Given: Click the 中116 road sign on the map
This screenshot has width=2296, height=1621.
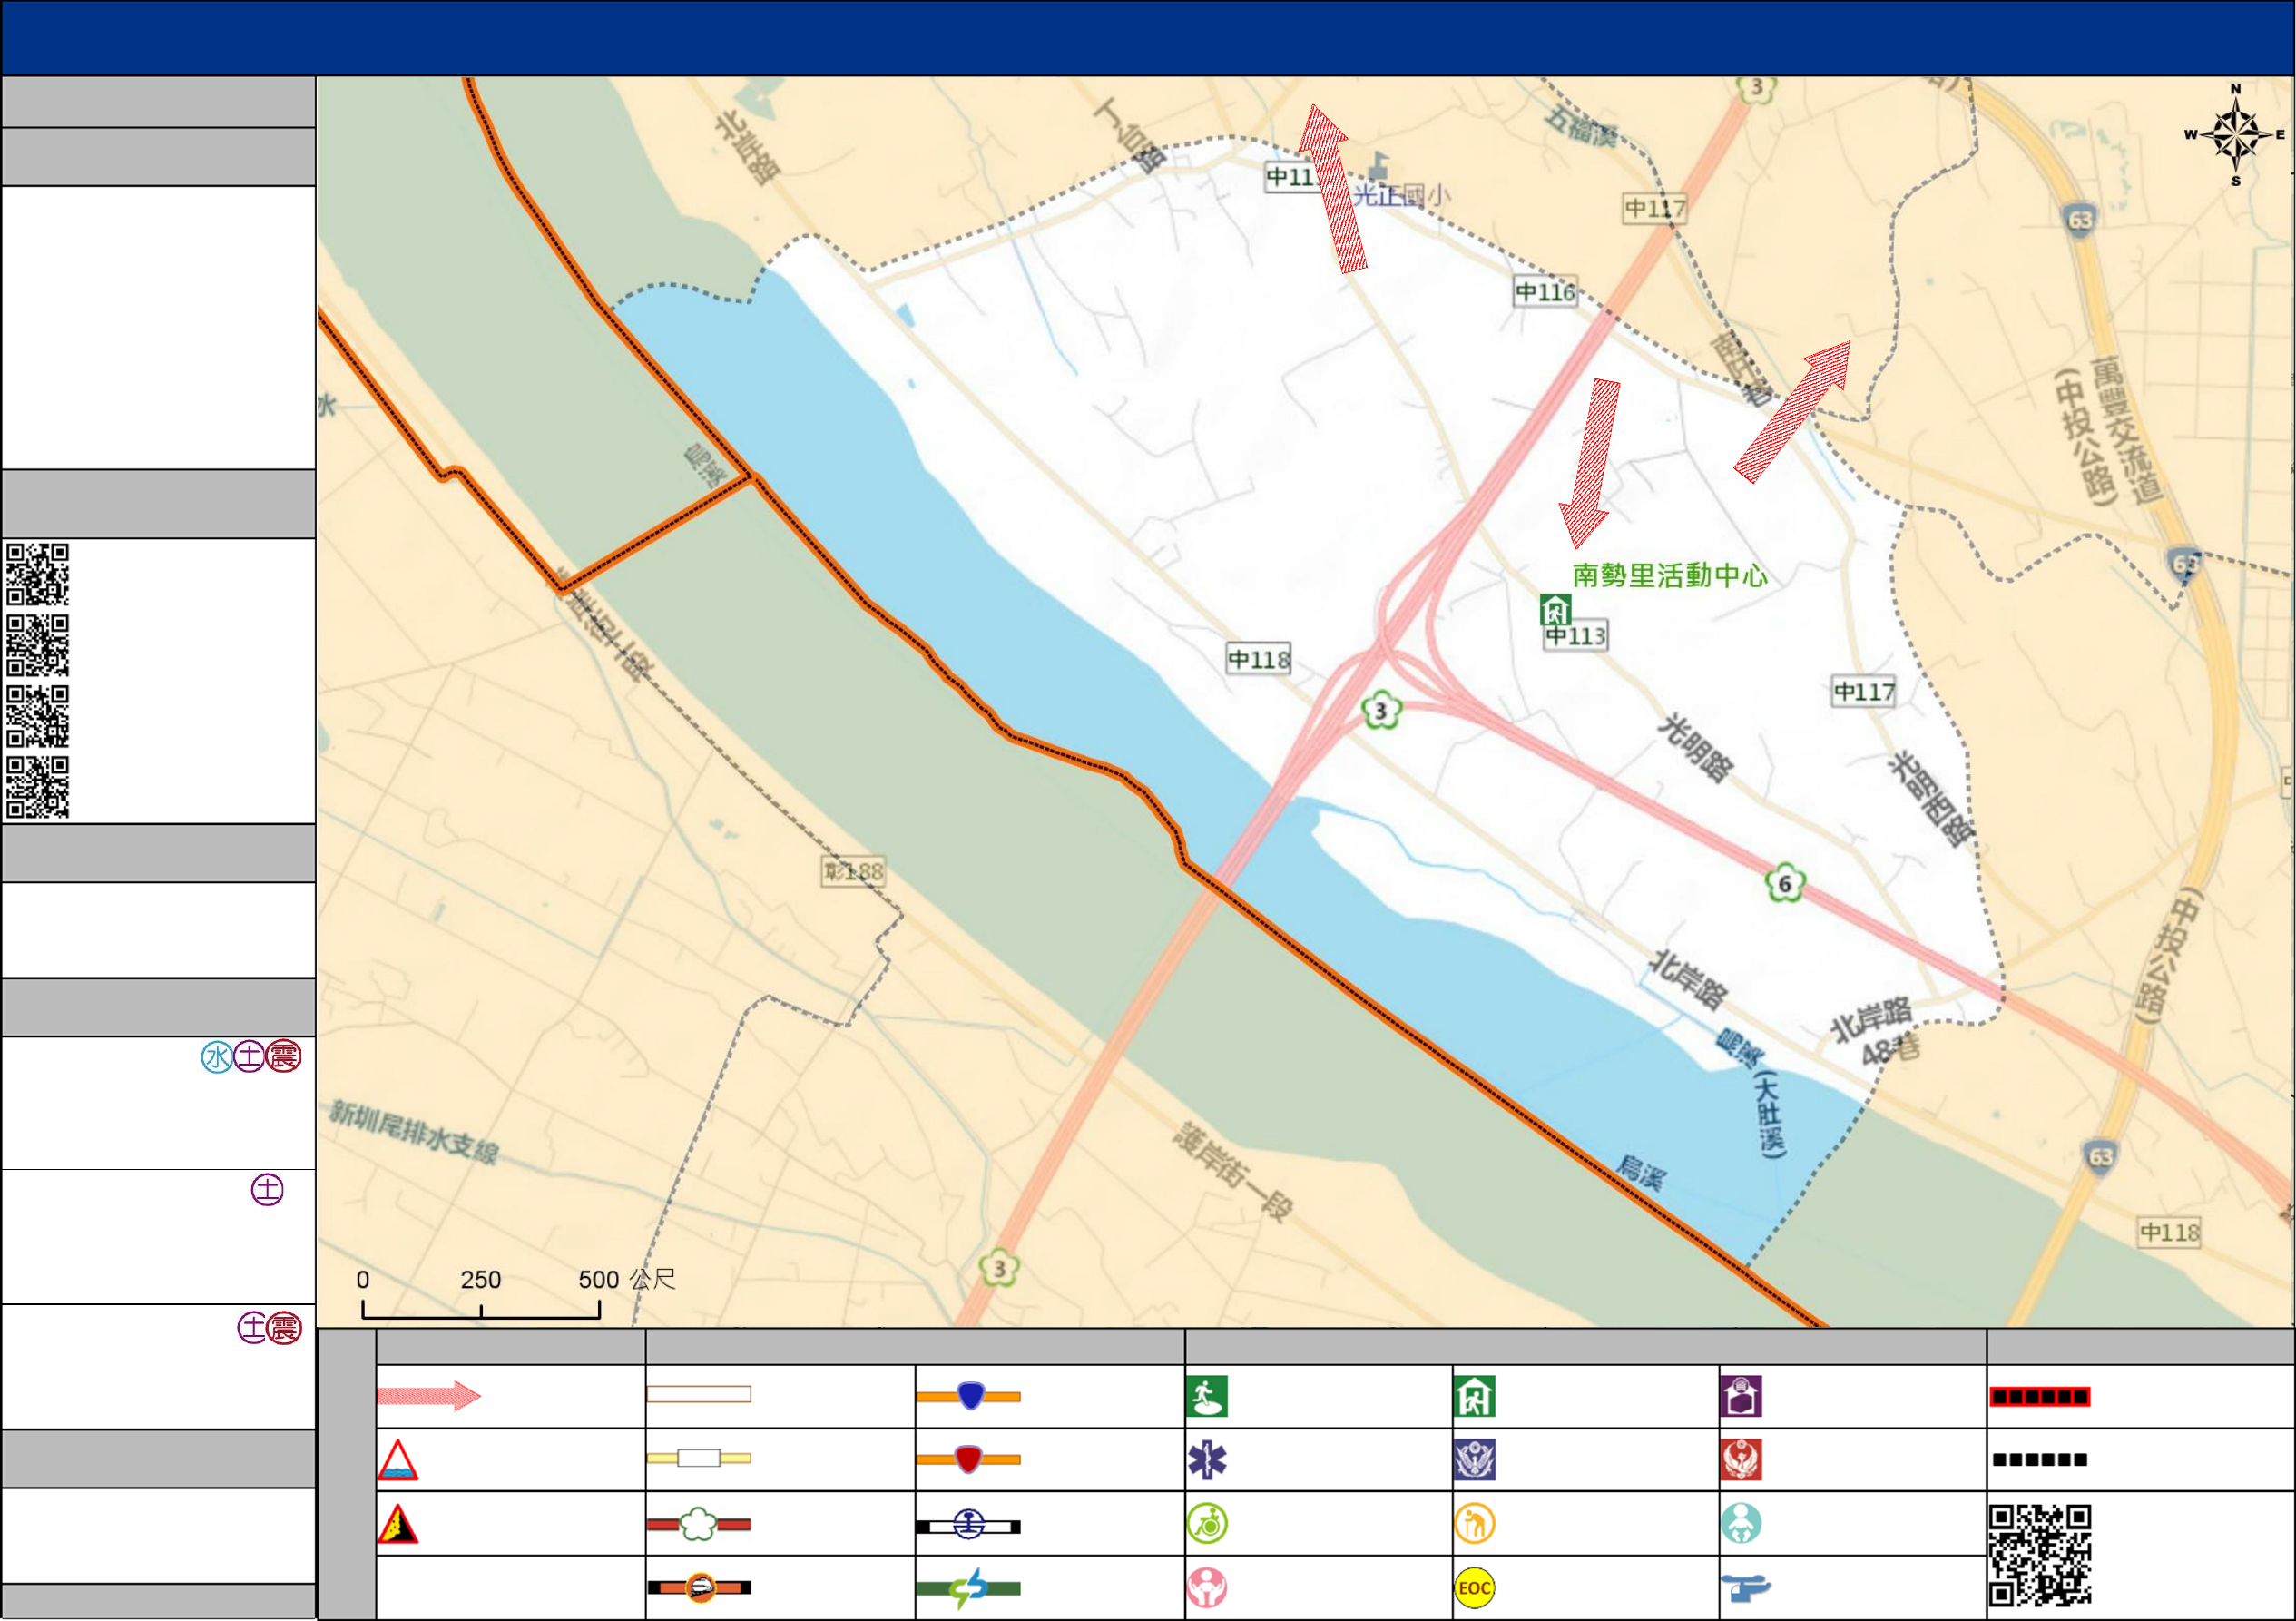Looking at the screenshot, I should point(1545,292).
